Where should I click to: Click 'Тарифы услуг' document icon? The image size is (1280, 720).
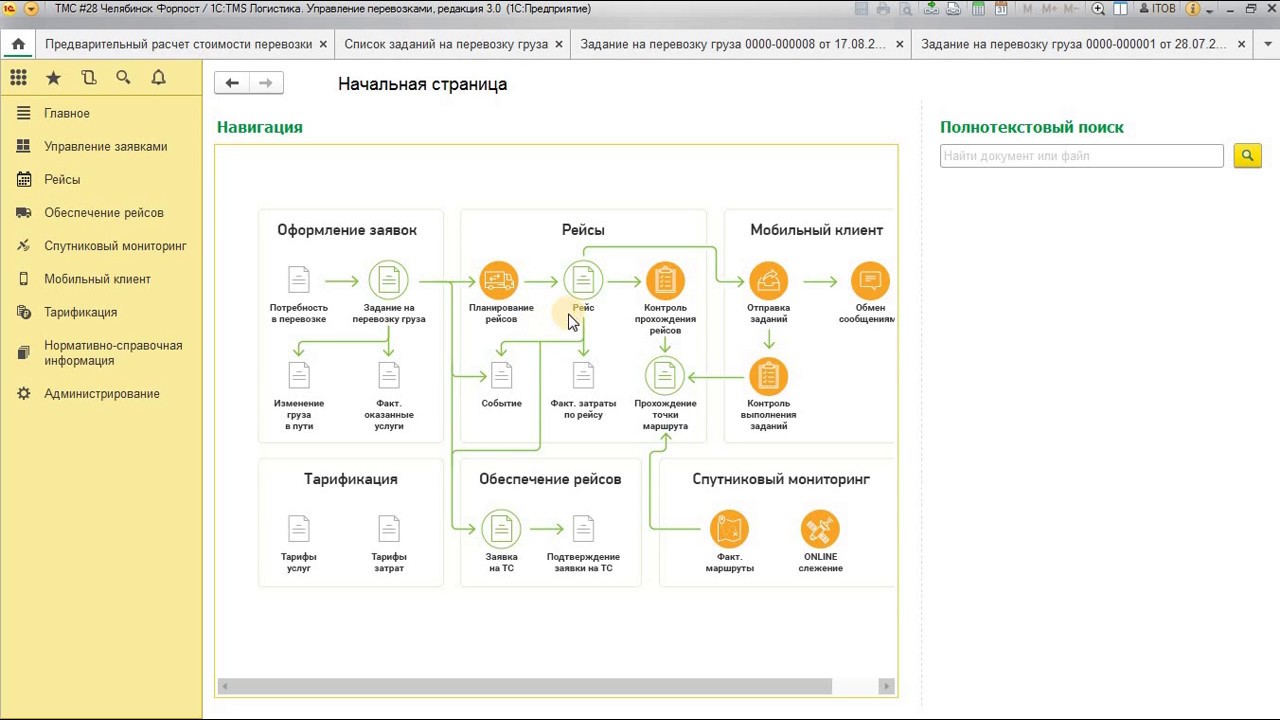click(299, 528)
